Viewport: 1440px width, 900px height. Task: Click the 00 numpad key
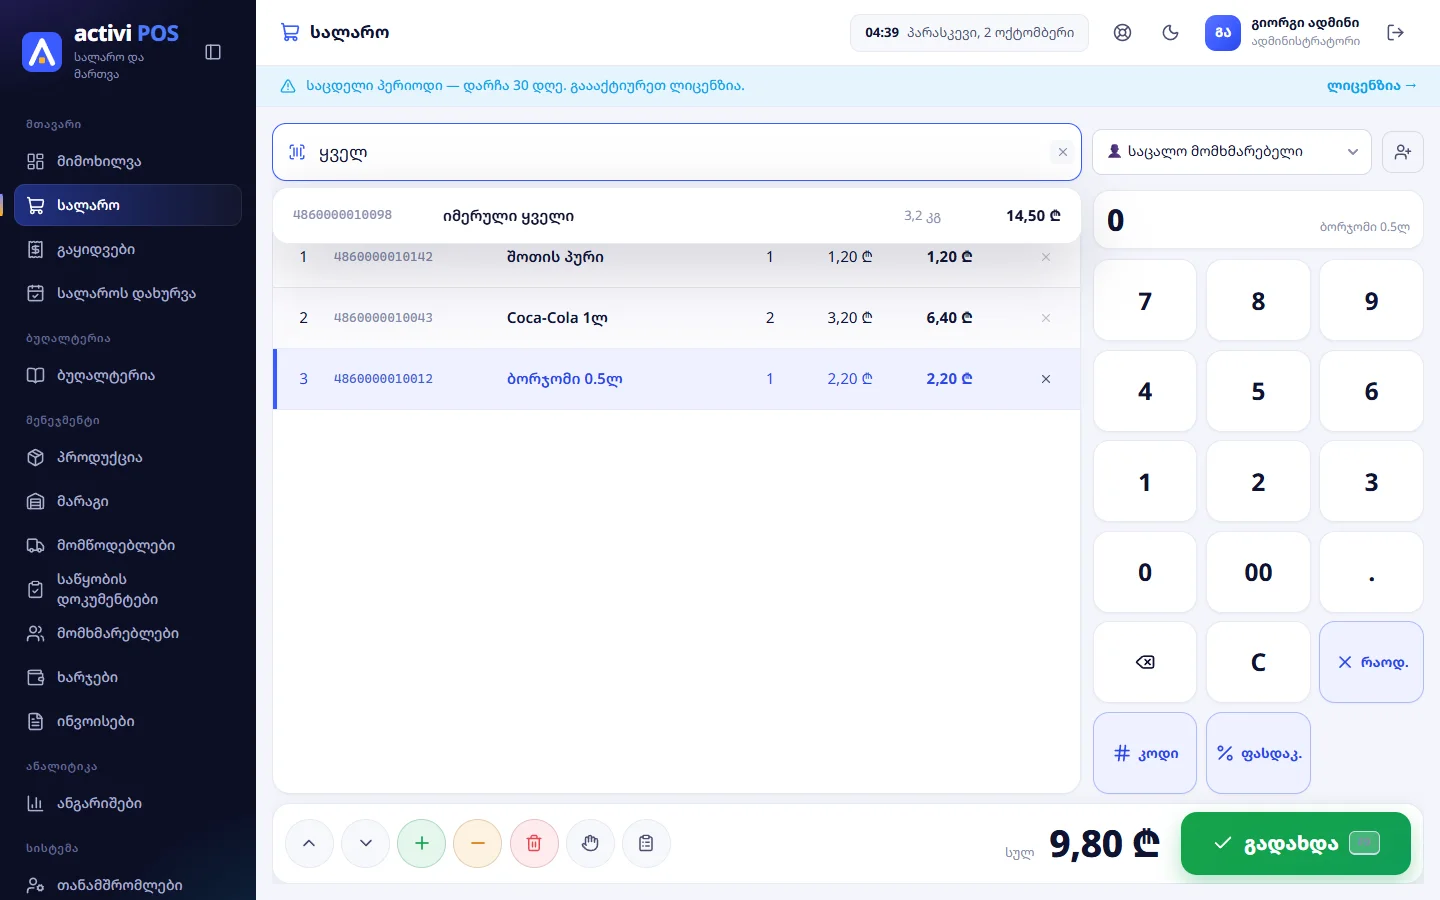pyautogui.click(x=1258, y=572)
